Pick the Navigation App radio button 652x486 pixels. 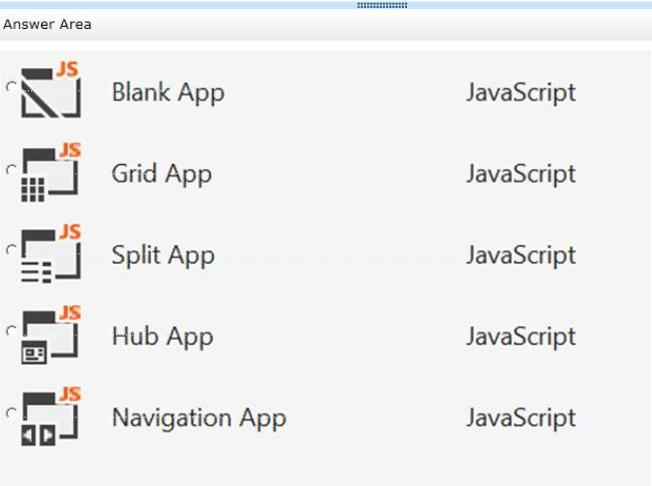tap(11, 413)
